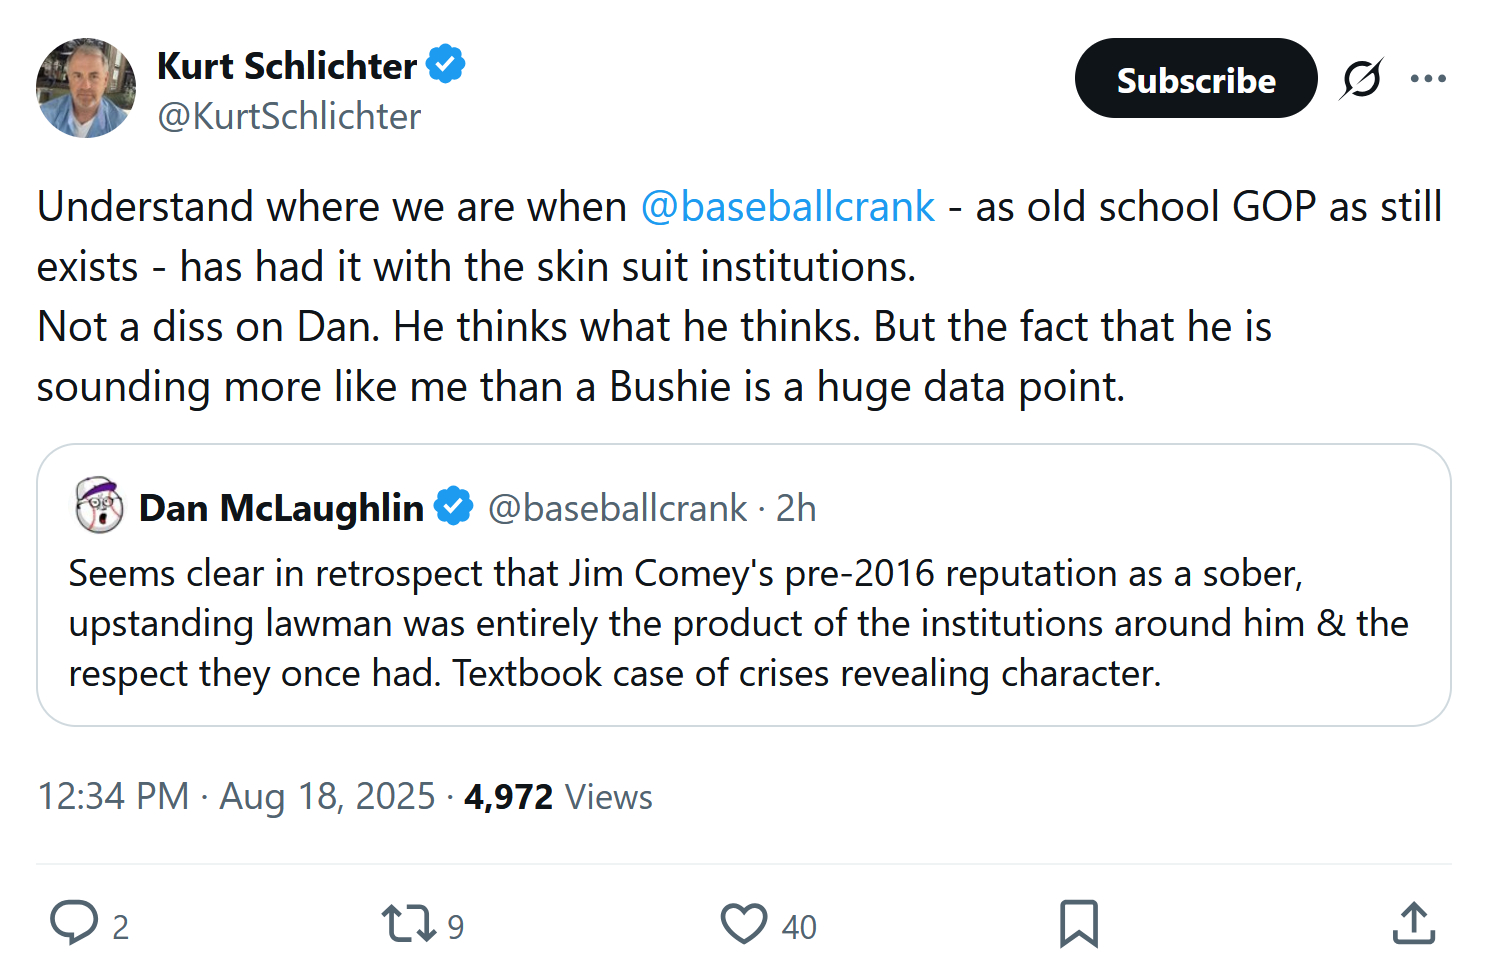Screen dimensions: 1489x962
Task: Click Dan McLaughlin's verified checkmark badge
Action: coord(454,507)
